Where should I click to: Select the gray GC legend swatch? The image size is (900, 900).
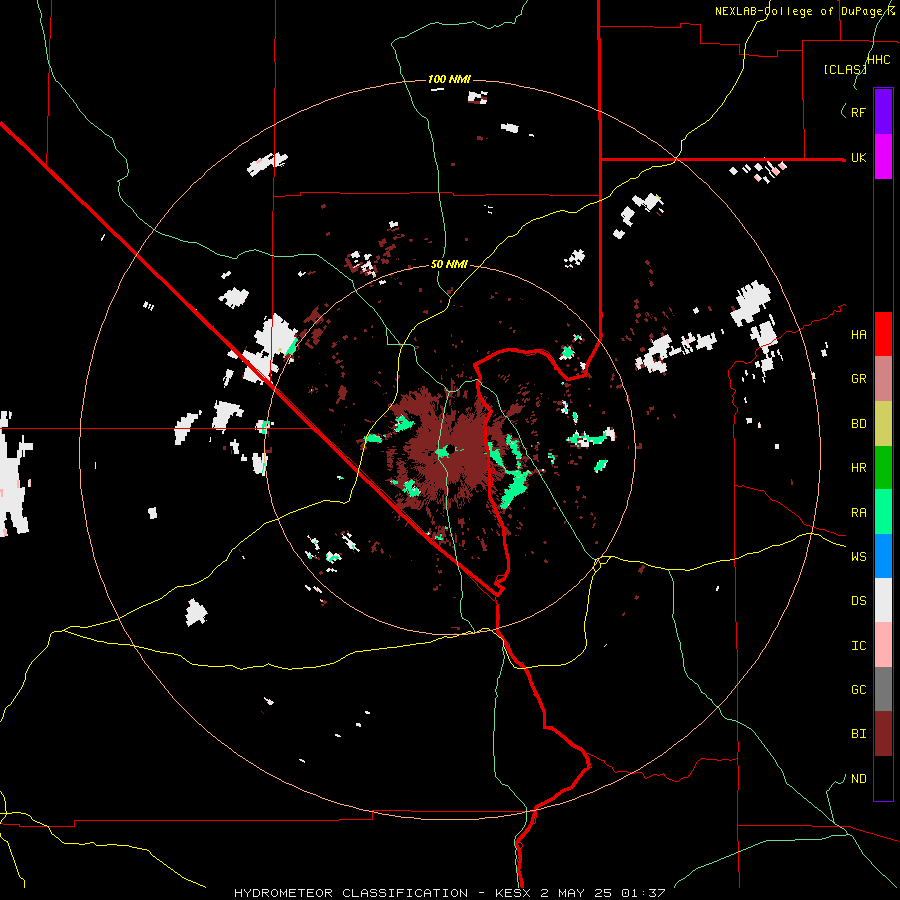pyautogui.click(x=883, y=689)
